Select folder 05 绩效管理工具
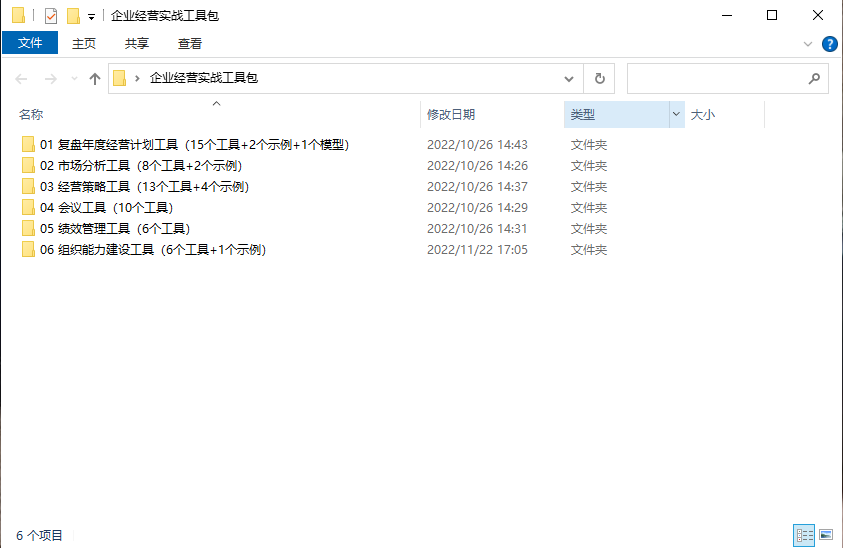The image size is (843, 548). coord(115,229)
